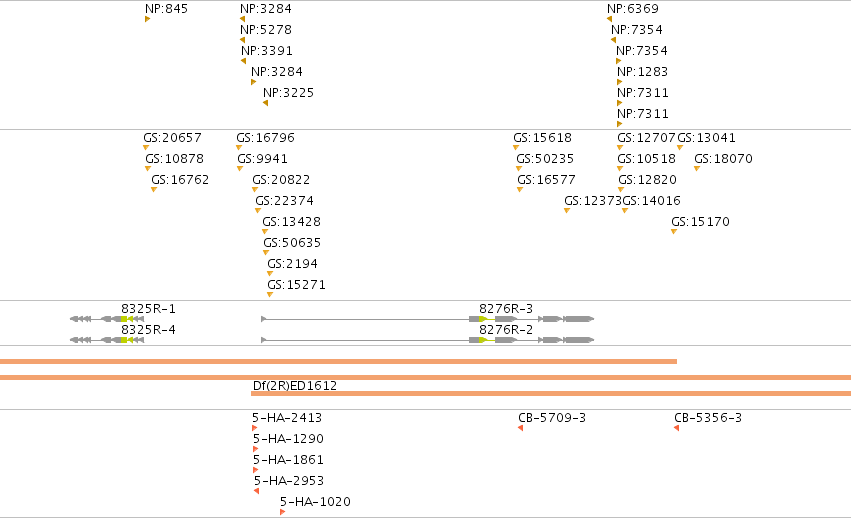Image resolution: width=851 pixels, height=518 pixels.
Task: Select the NP:1283 triangle marker
Action: click(619, 83)
